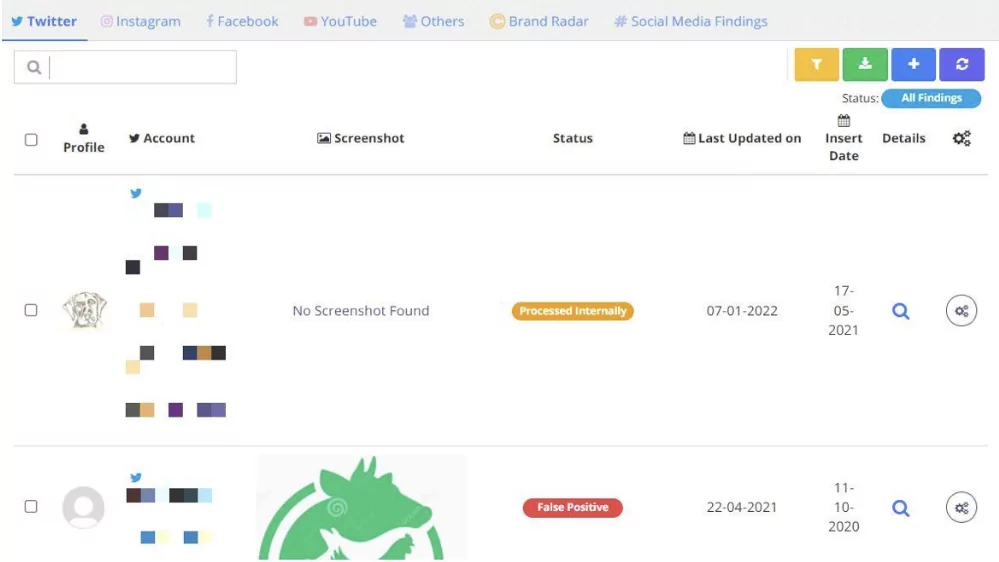Click the 07-01-2022 last updated date

coord(742,311)
